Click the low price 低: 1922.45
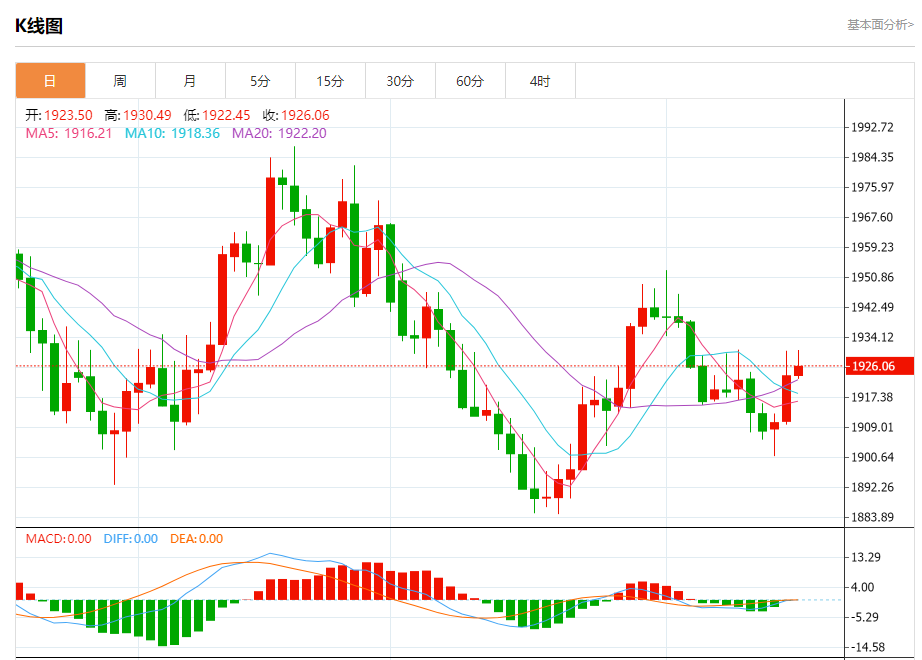 (217, 115)
